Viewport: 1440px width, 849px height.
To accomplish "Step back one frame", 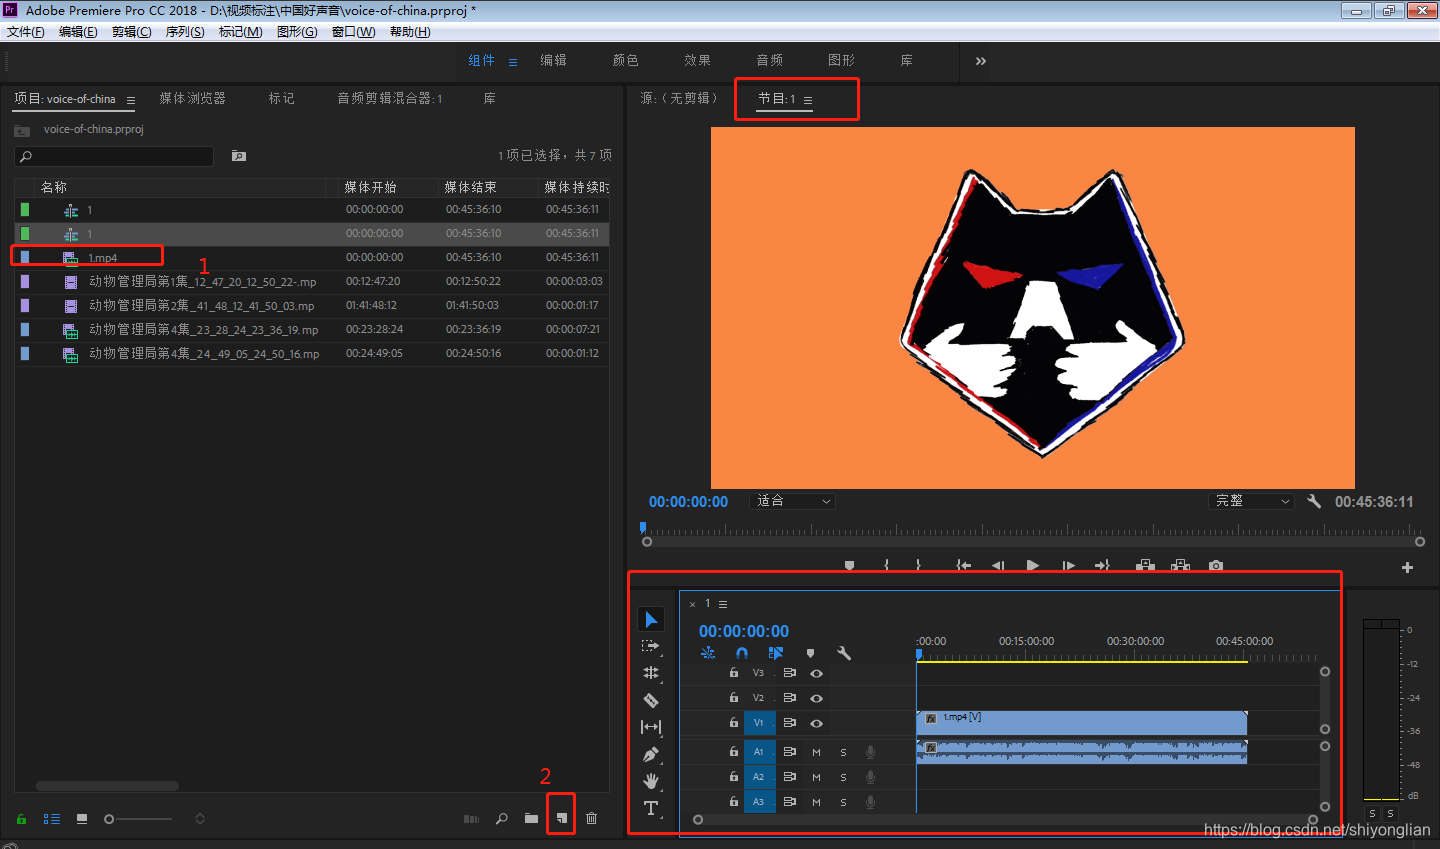I will click(x=998, y=565).
